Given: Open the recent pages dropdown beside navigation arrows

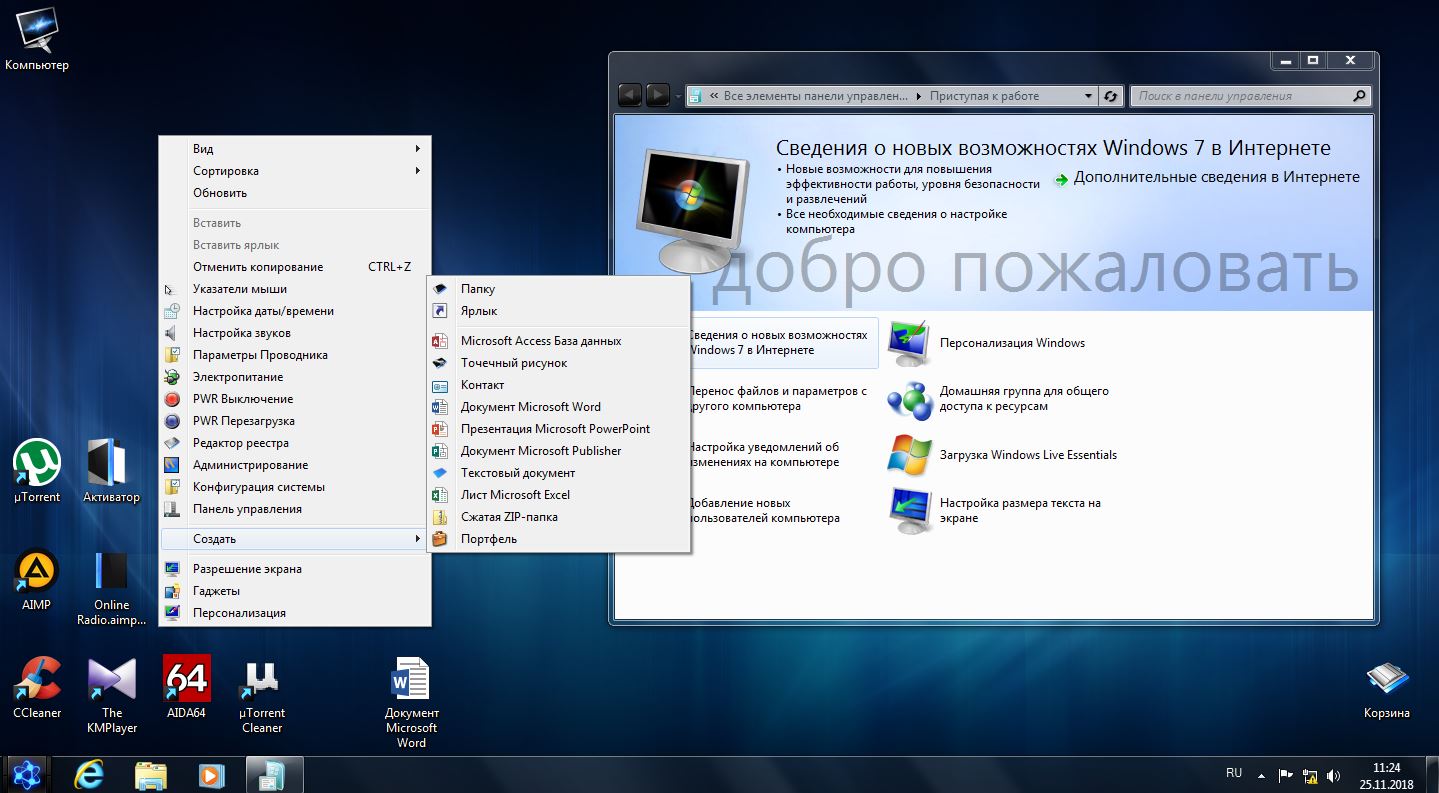Looking at the screenshot, I should (678, 97).
